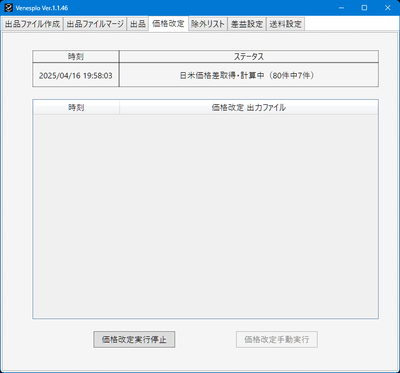This screenshot has height=373, width=400.
Task: Go to the 除外リスト tab
Action: pyautogui.click(x=208, y=24)
